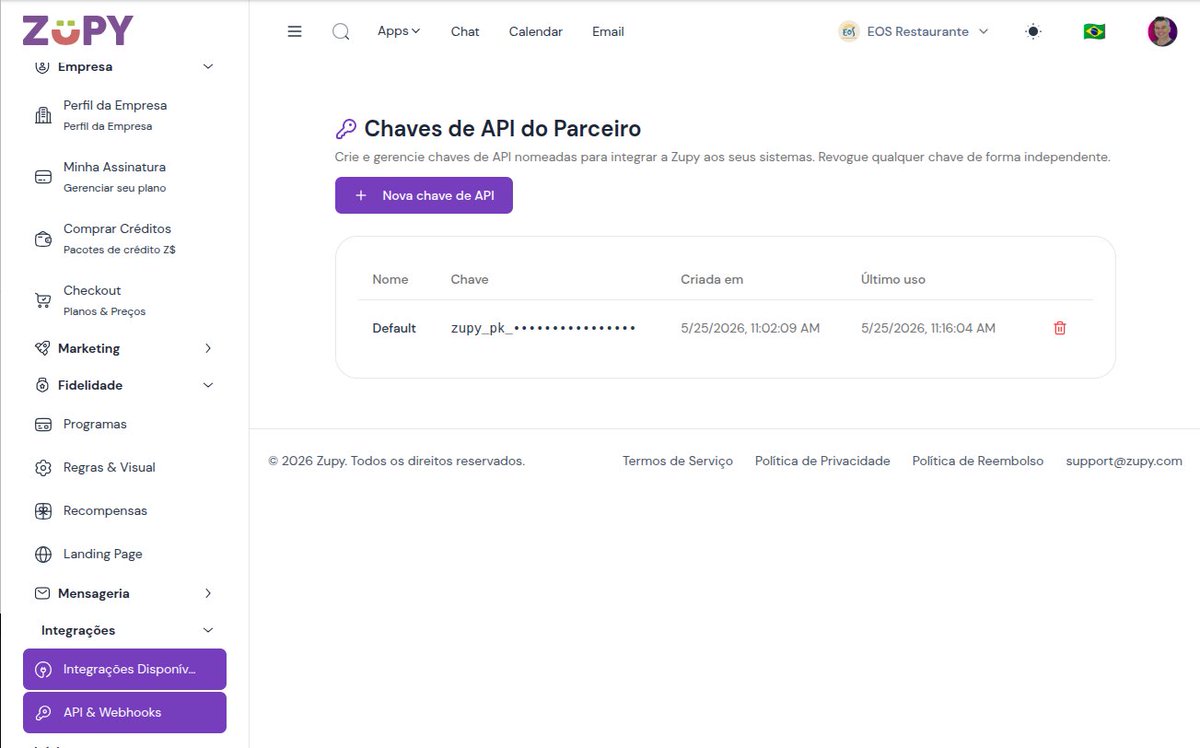Click the Fidelidade badge icon
1200x748 pixels.
(42, 385)
